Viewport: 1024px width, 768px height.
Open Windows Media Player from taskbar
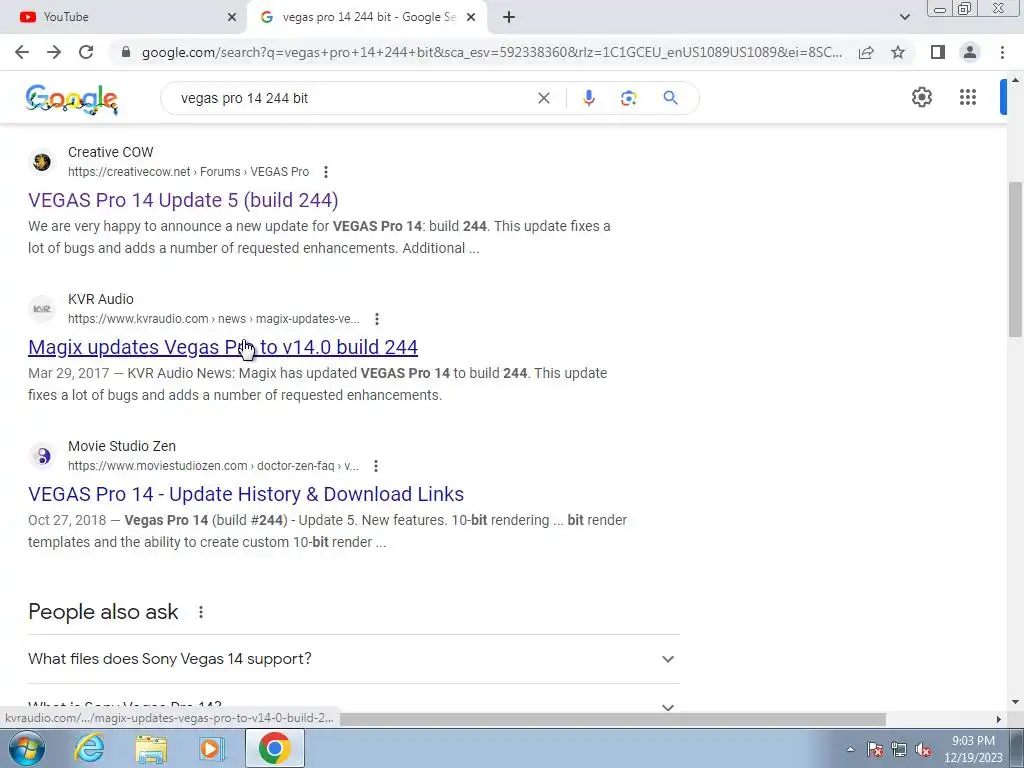212,748
